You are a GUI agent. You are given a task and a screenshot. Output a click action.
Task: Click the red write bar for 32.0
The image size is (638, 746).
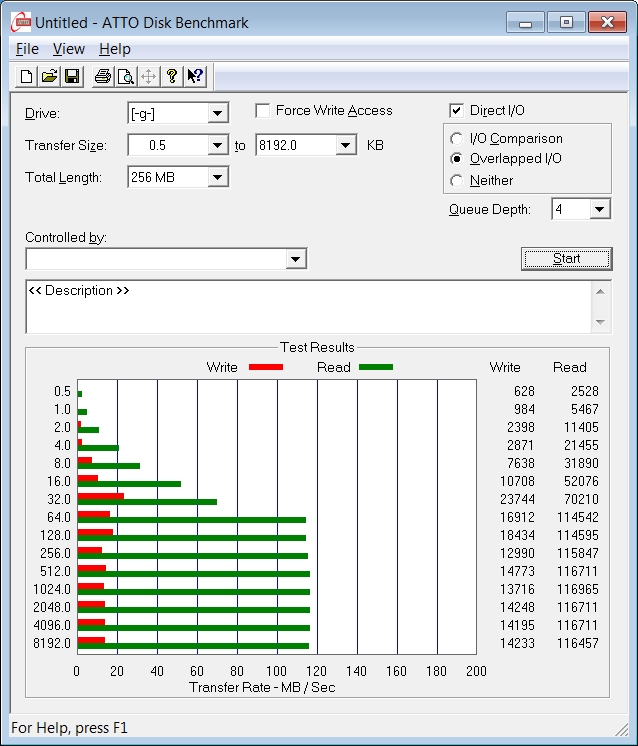coord(101,496)
